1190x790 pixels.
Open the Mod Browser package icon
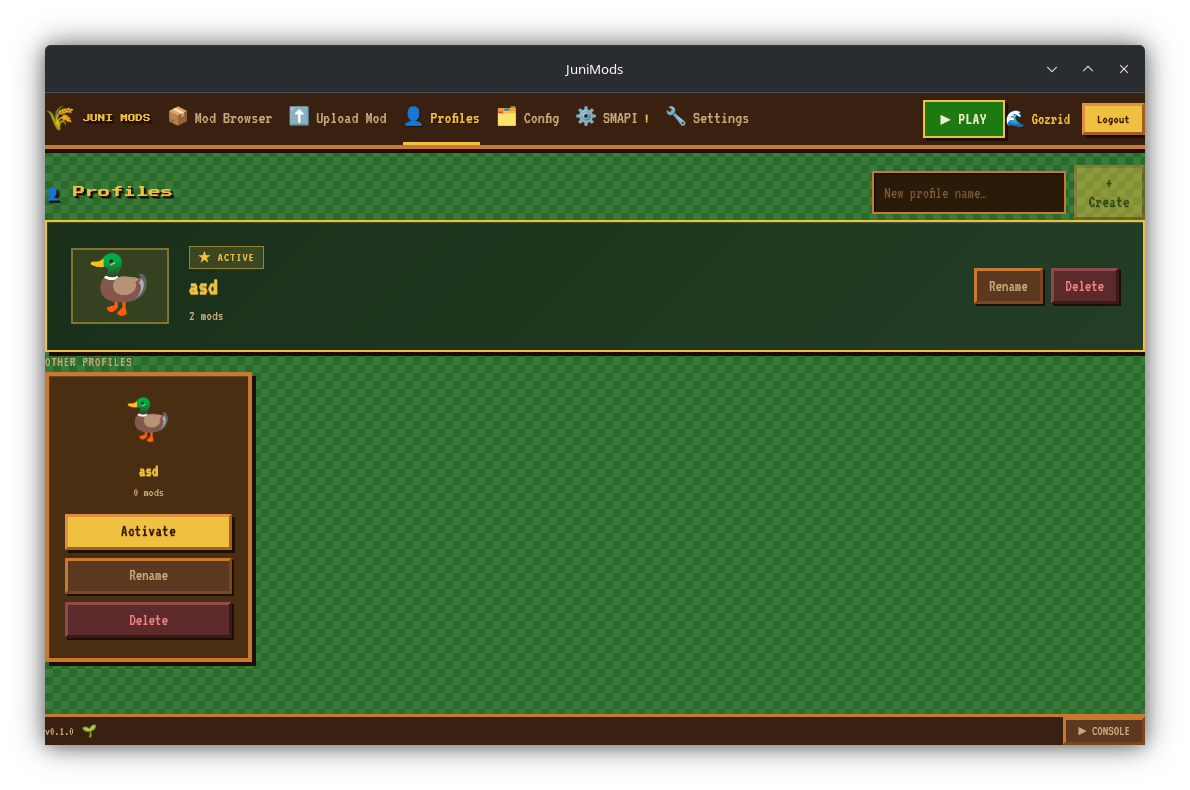(178, 116)
